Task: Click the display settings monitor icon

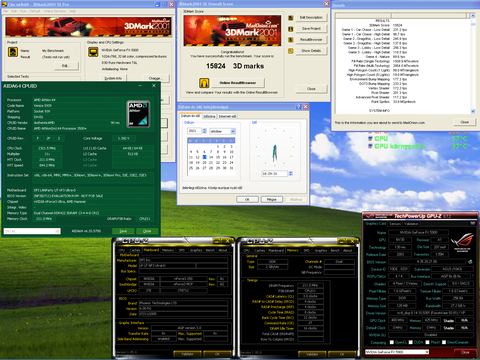Action: click(93, 52)
